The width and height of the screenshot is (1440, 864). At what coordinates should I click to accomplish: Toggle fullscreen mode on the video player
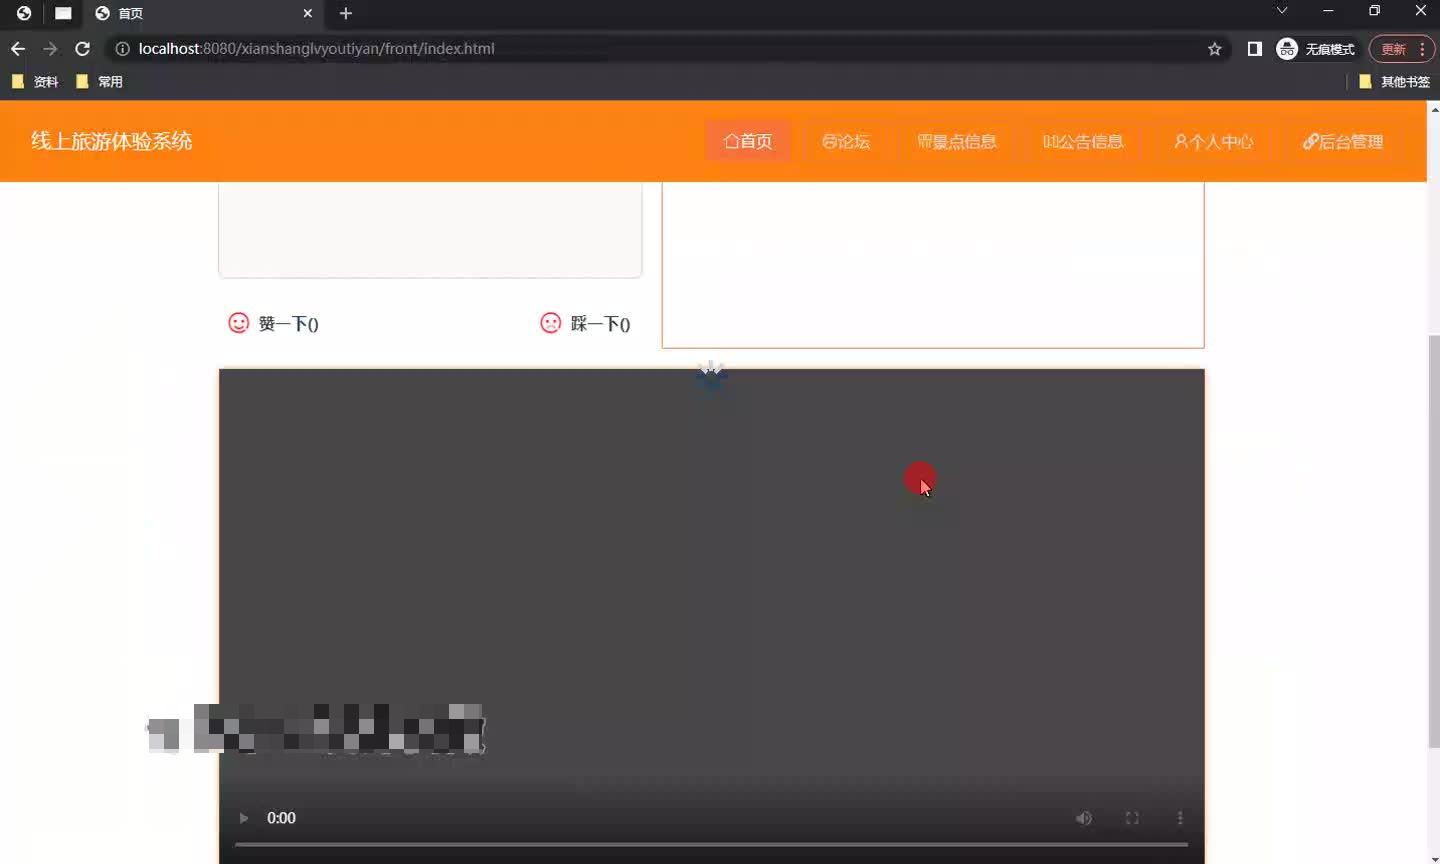(1132, 818)
